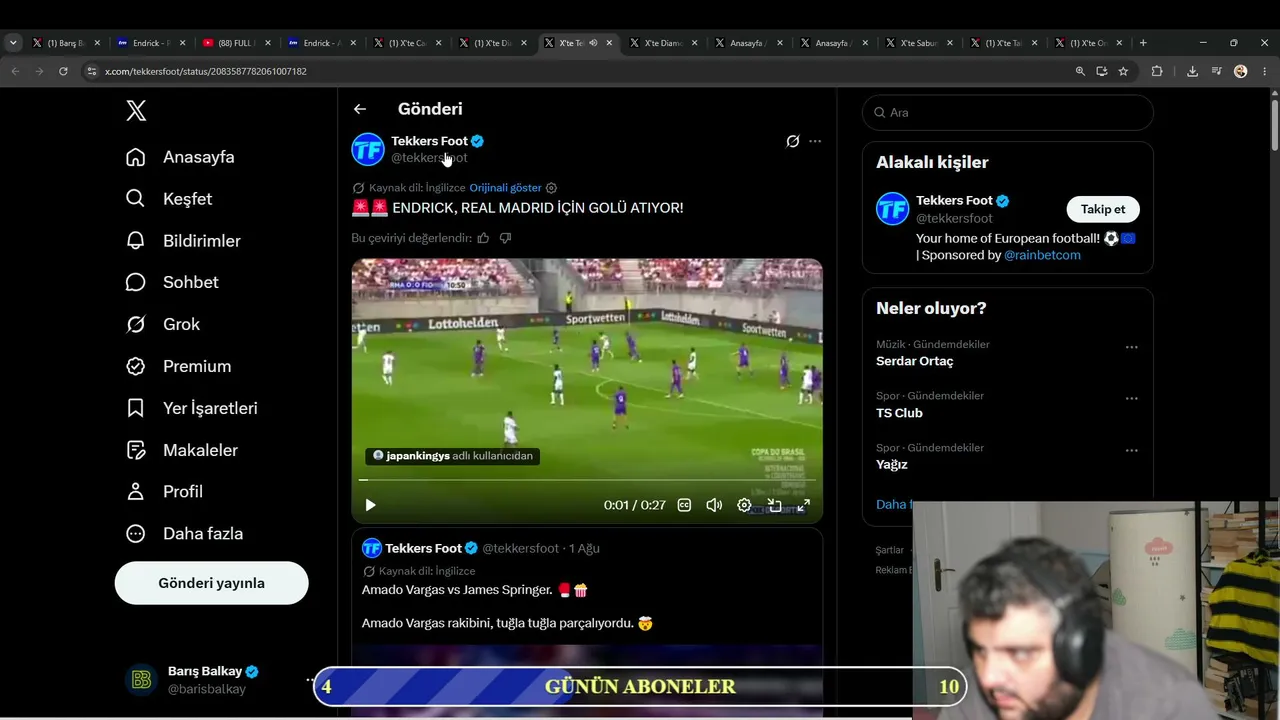Open the zoom magnifier in address bar
Screen dimensions: 1280x720
pyautogui.click(x=1080, y=72)
